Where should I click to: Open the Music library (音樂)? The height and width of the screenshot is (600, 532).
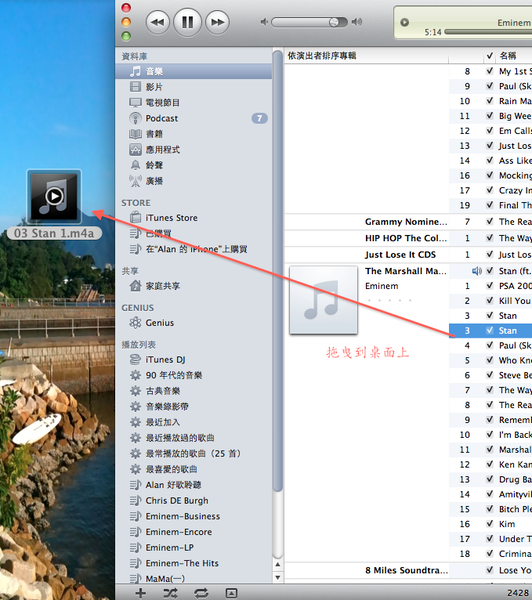pyautogui.click(x=194, y=71)
